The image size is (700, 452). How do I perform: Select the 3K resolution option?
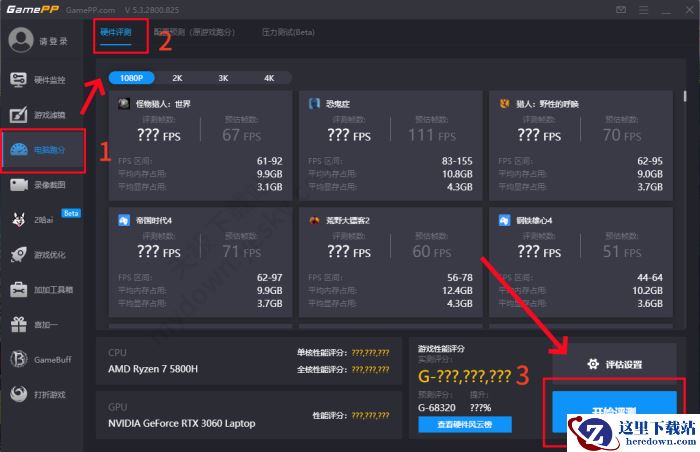[223, 78]
